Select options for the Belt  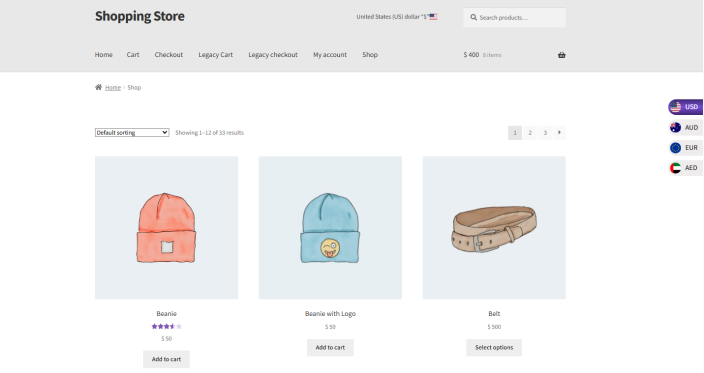coord(494,347)
